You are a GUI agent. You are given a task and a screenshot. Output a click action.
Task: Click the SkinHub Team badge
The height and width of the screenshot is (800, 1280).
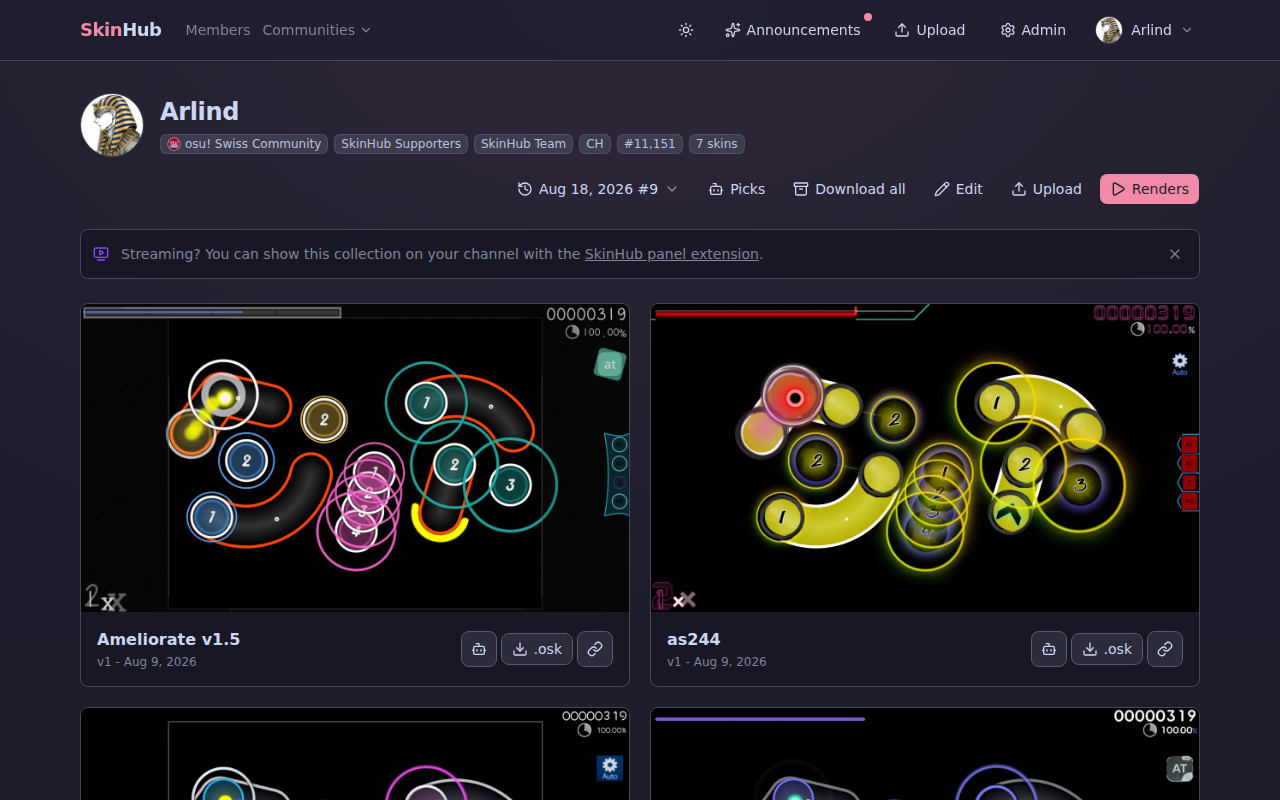click(x=523, y=144)
